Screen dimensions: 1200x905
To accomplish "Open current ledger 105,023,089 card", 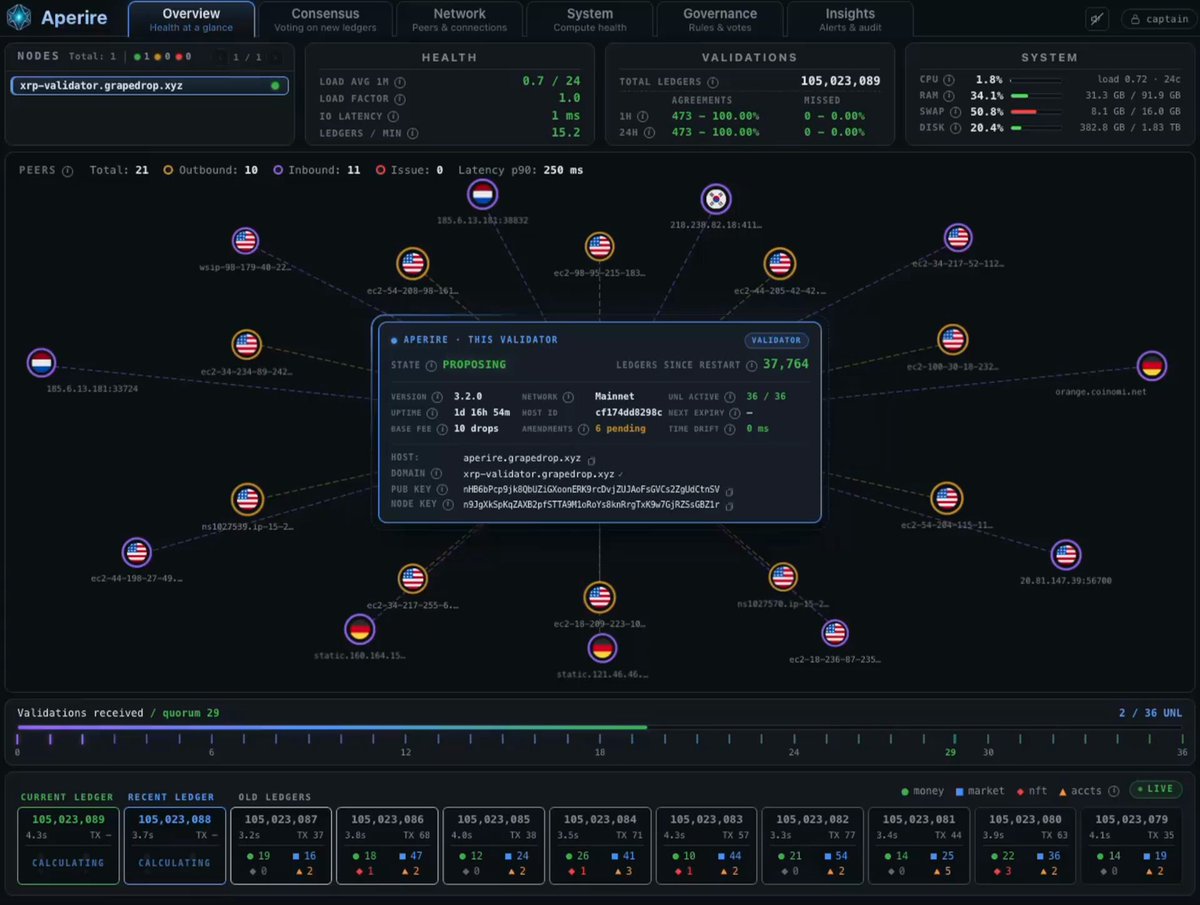I will [68, 846].
